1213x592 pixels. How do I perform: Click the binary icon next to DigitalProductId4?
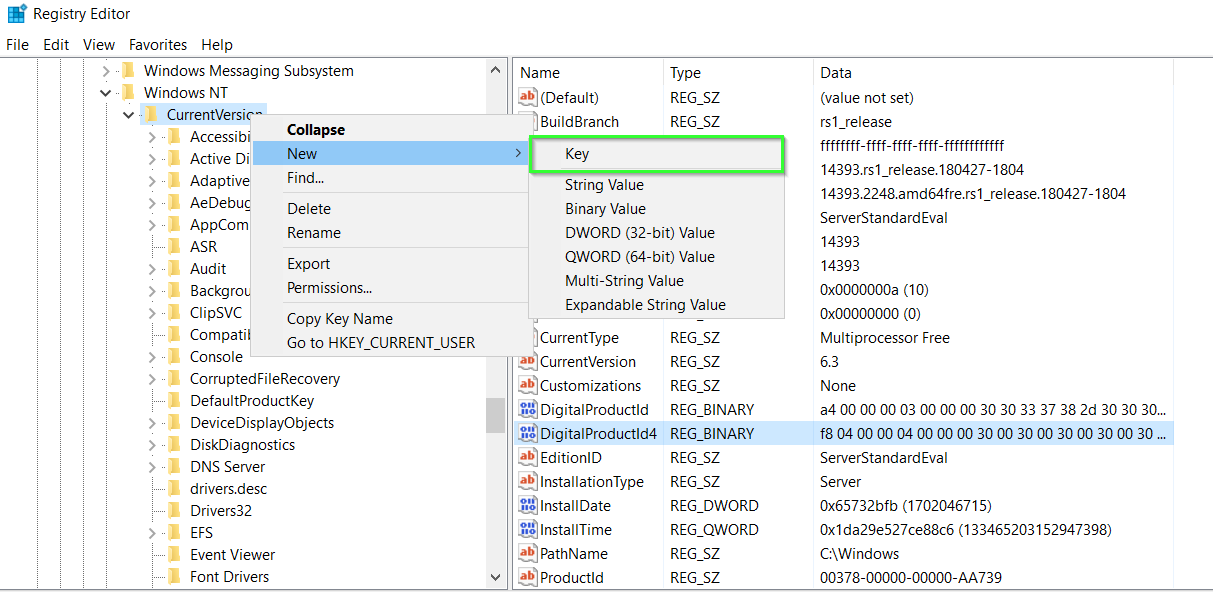click(528, 434)
